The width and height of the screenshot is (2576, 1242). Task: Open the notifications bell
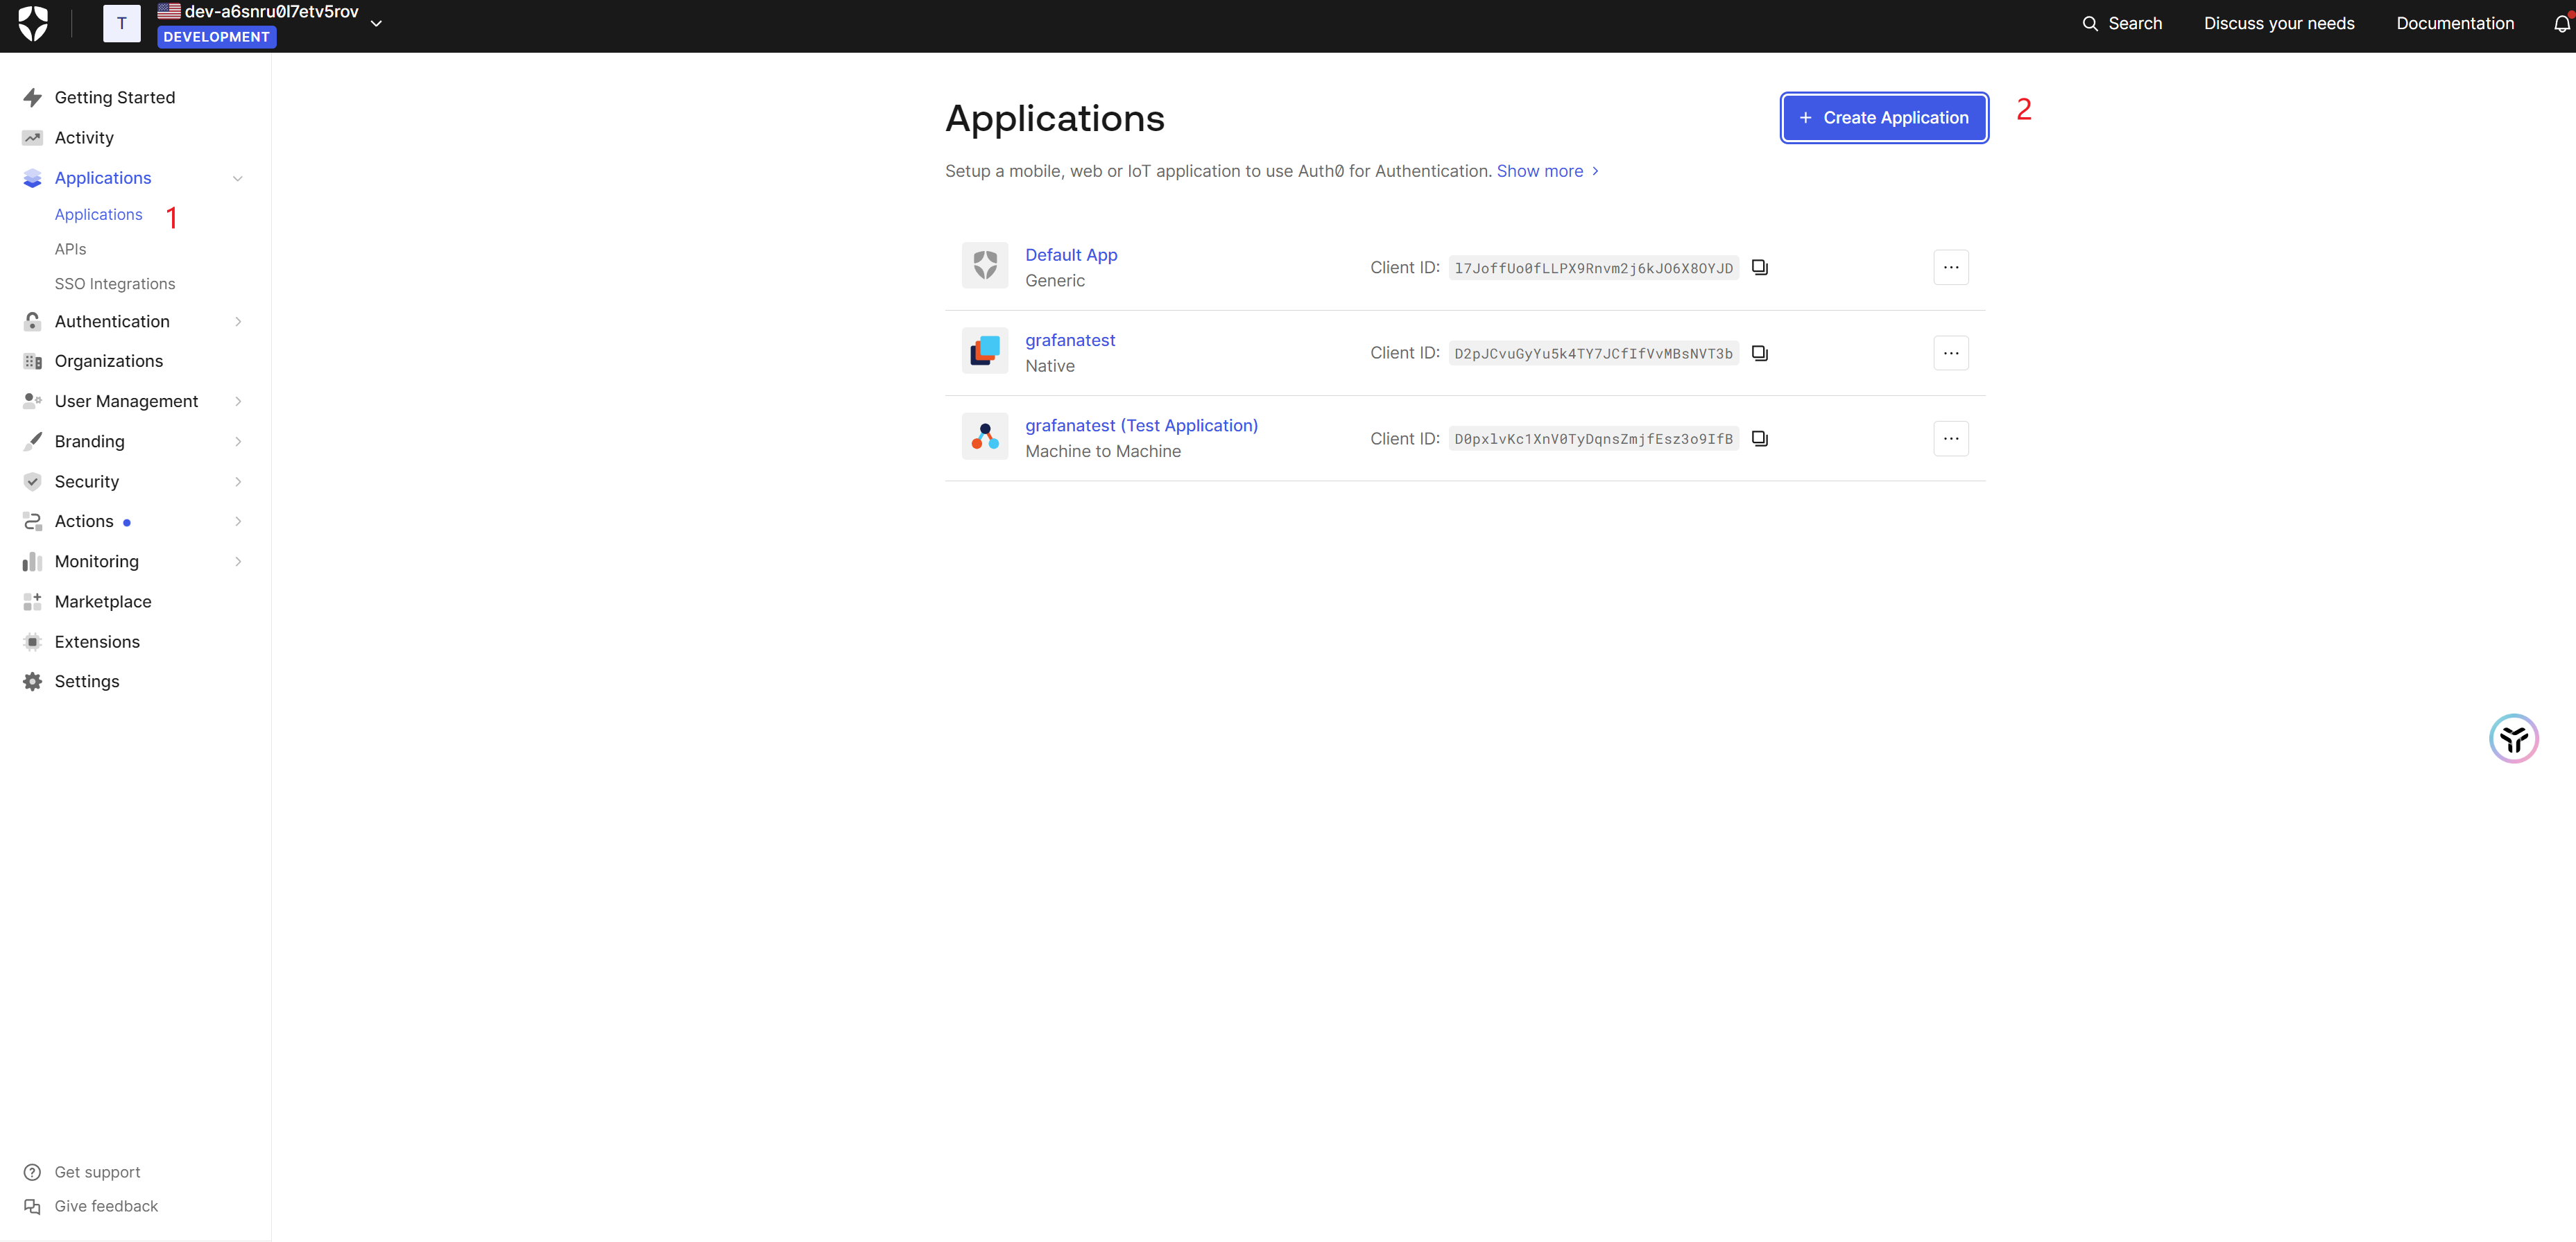point(2562,23)
